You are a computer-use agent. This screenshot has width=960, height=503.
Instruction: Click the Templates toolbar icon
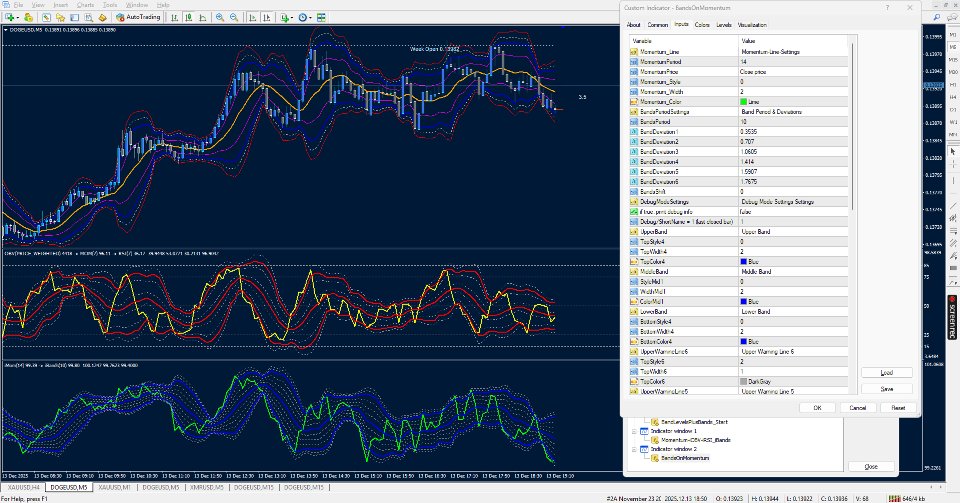pos(321,17)
